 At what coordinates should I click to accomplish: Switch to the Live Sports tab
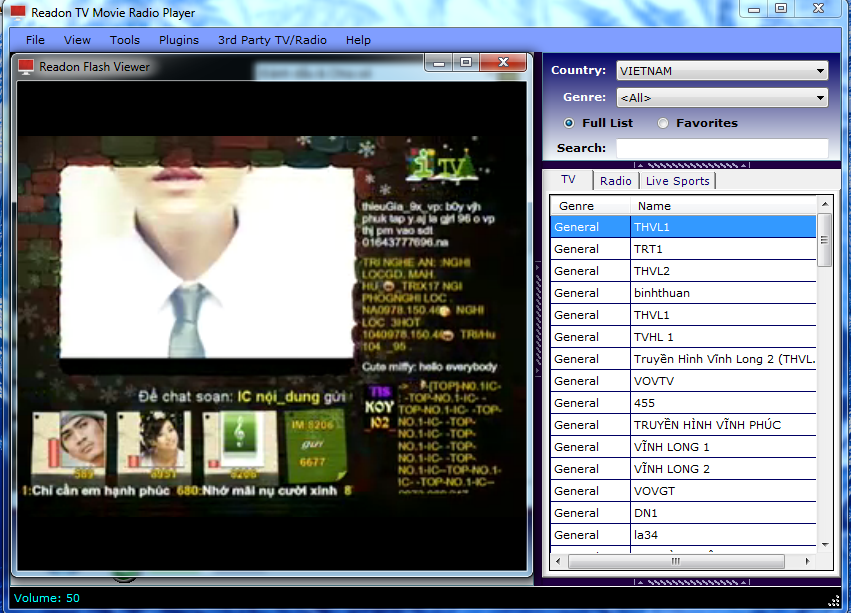[x=677, y=181]
